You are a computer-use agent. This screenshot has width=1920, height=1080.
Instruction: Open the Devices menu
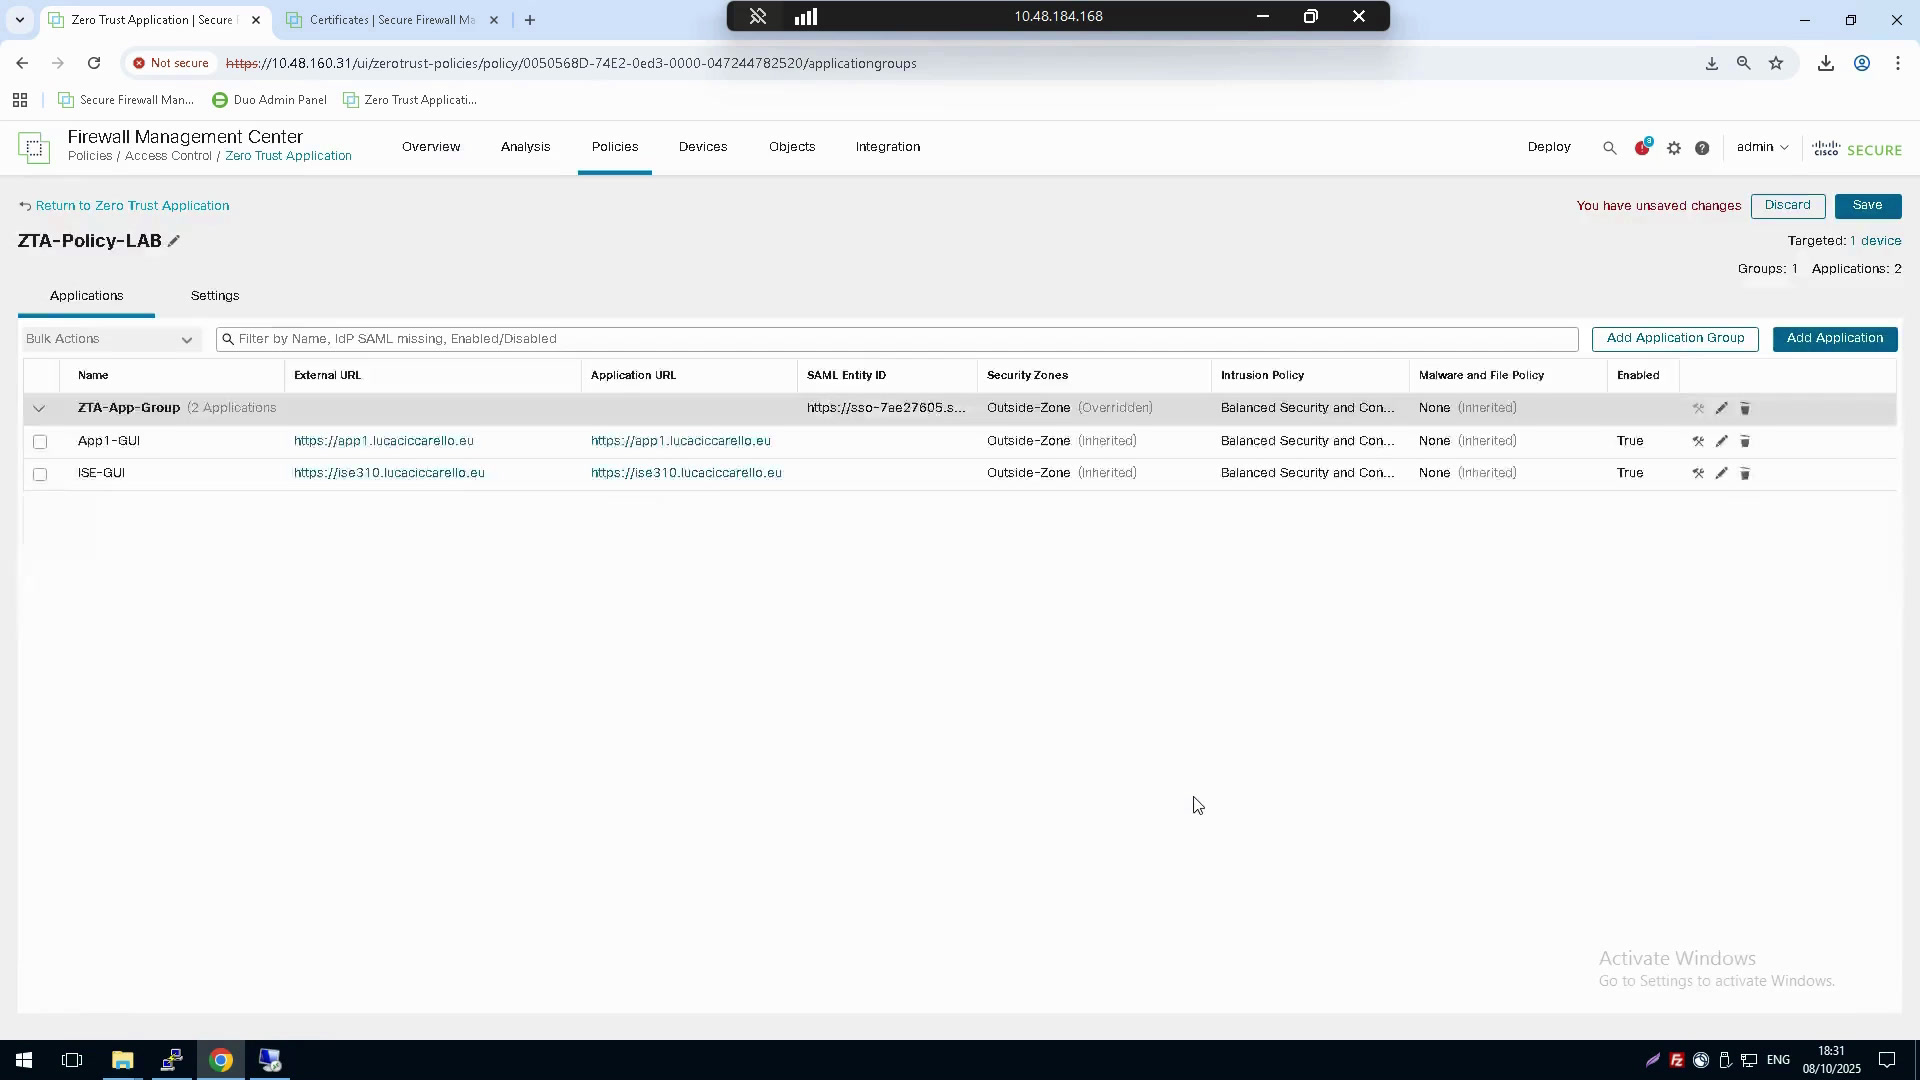703,147
